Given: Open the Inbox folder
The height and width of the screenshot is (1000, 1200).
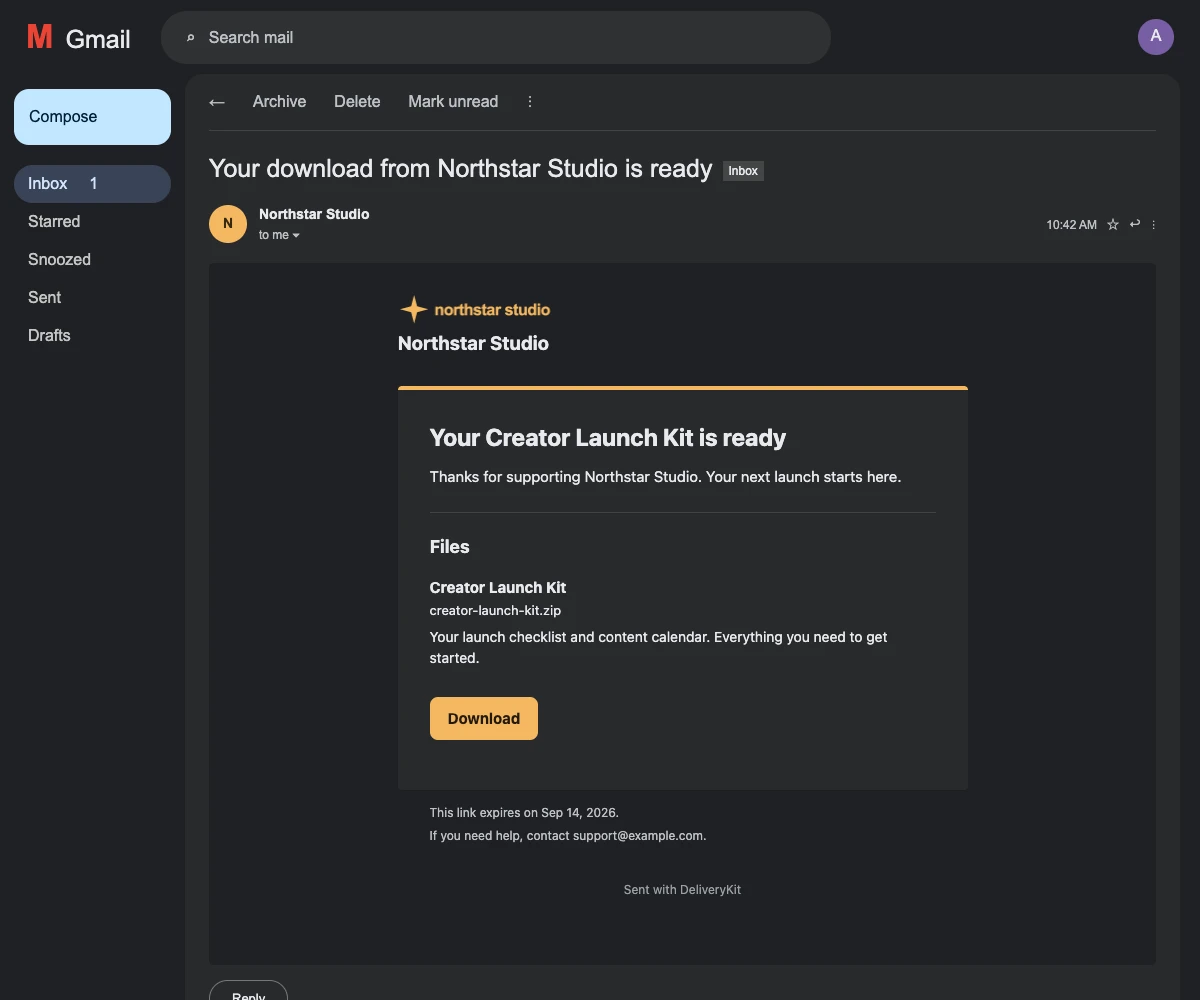Looking at the screenshot, I should point(92,184).
